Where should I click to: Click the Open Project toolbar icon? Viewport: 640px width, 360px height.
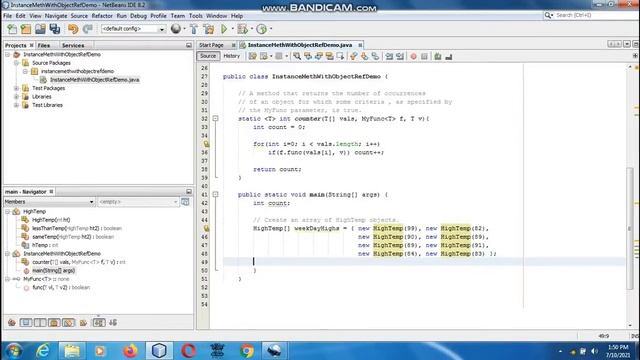click(40, 29)
